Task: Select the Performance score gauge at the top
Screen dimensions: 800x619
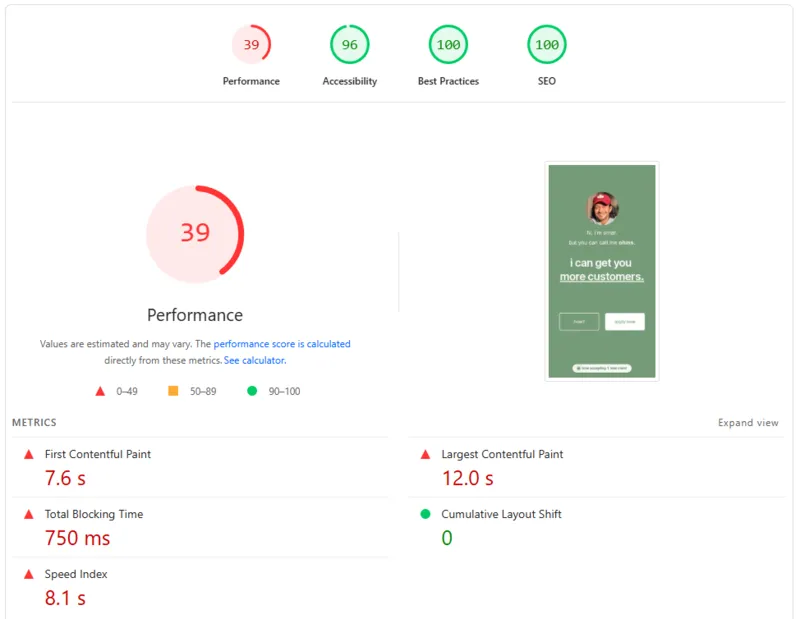Action: point(251,44)
